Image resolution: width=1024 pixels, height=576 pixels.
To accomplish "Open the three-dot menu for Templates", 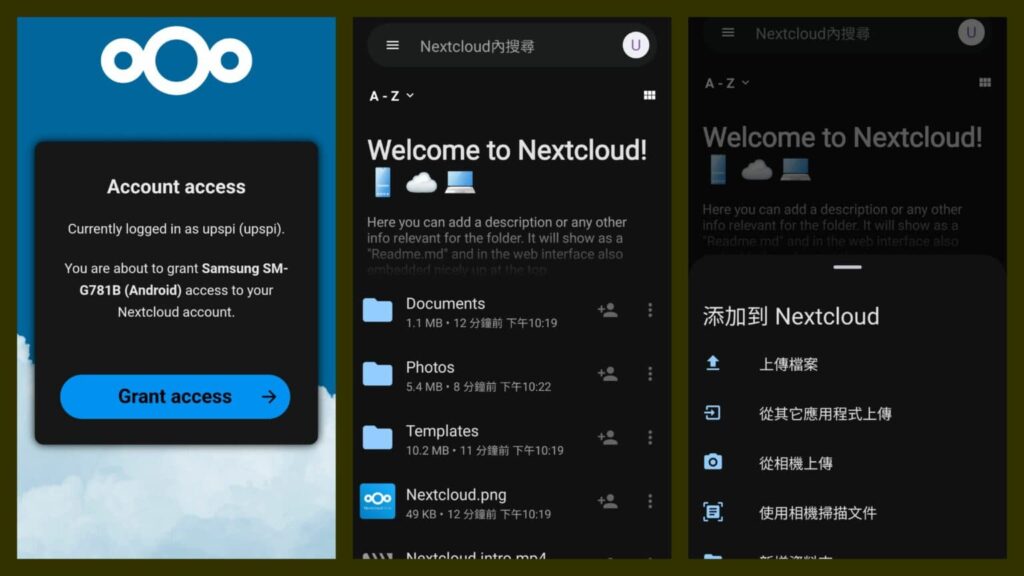I will 650,437.
